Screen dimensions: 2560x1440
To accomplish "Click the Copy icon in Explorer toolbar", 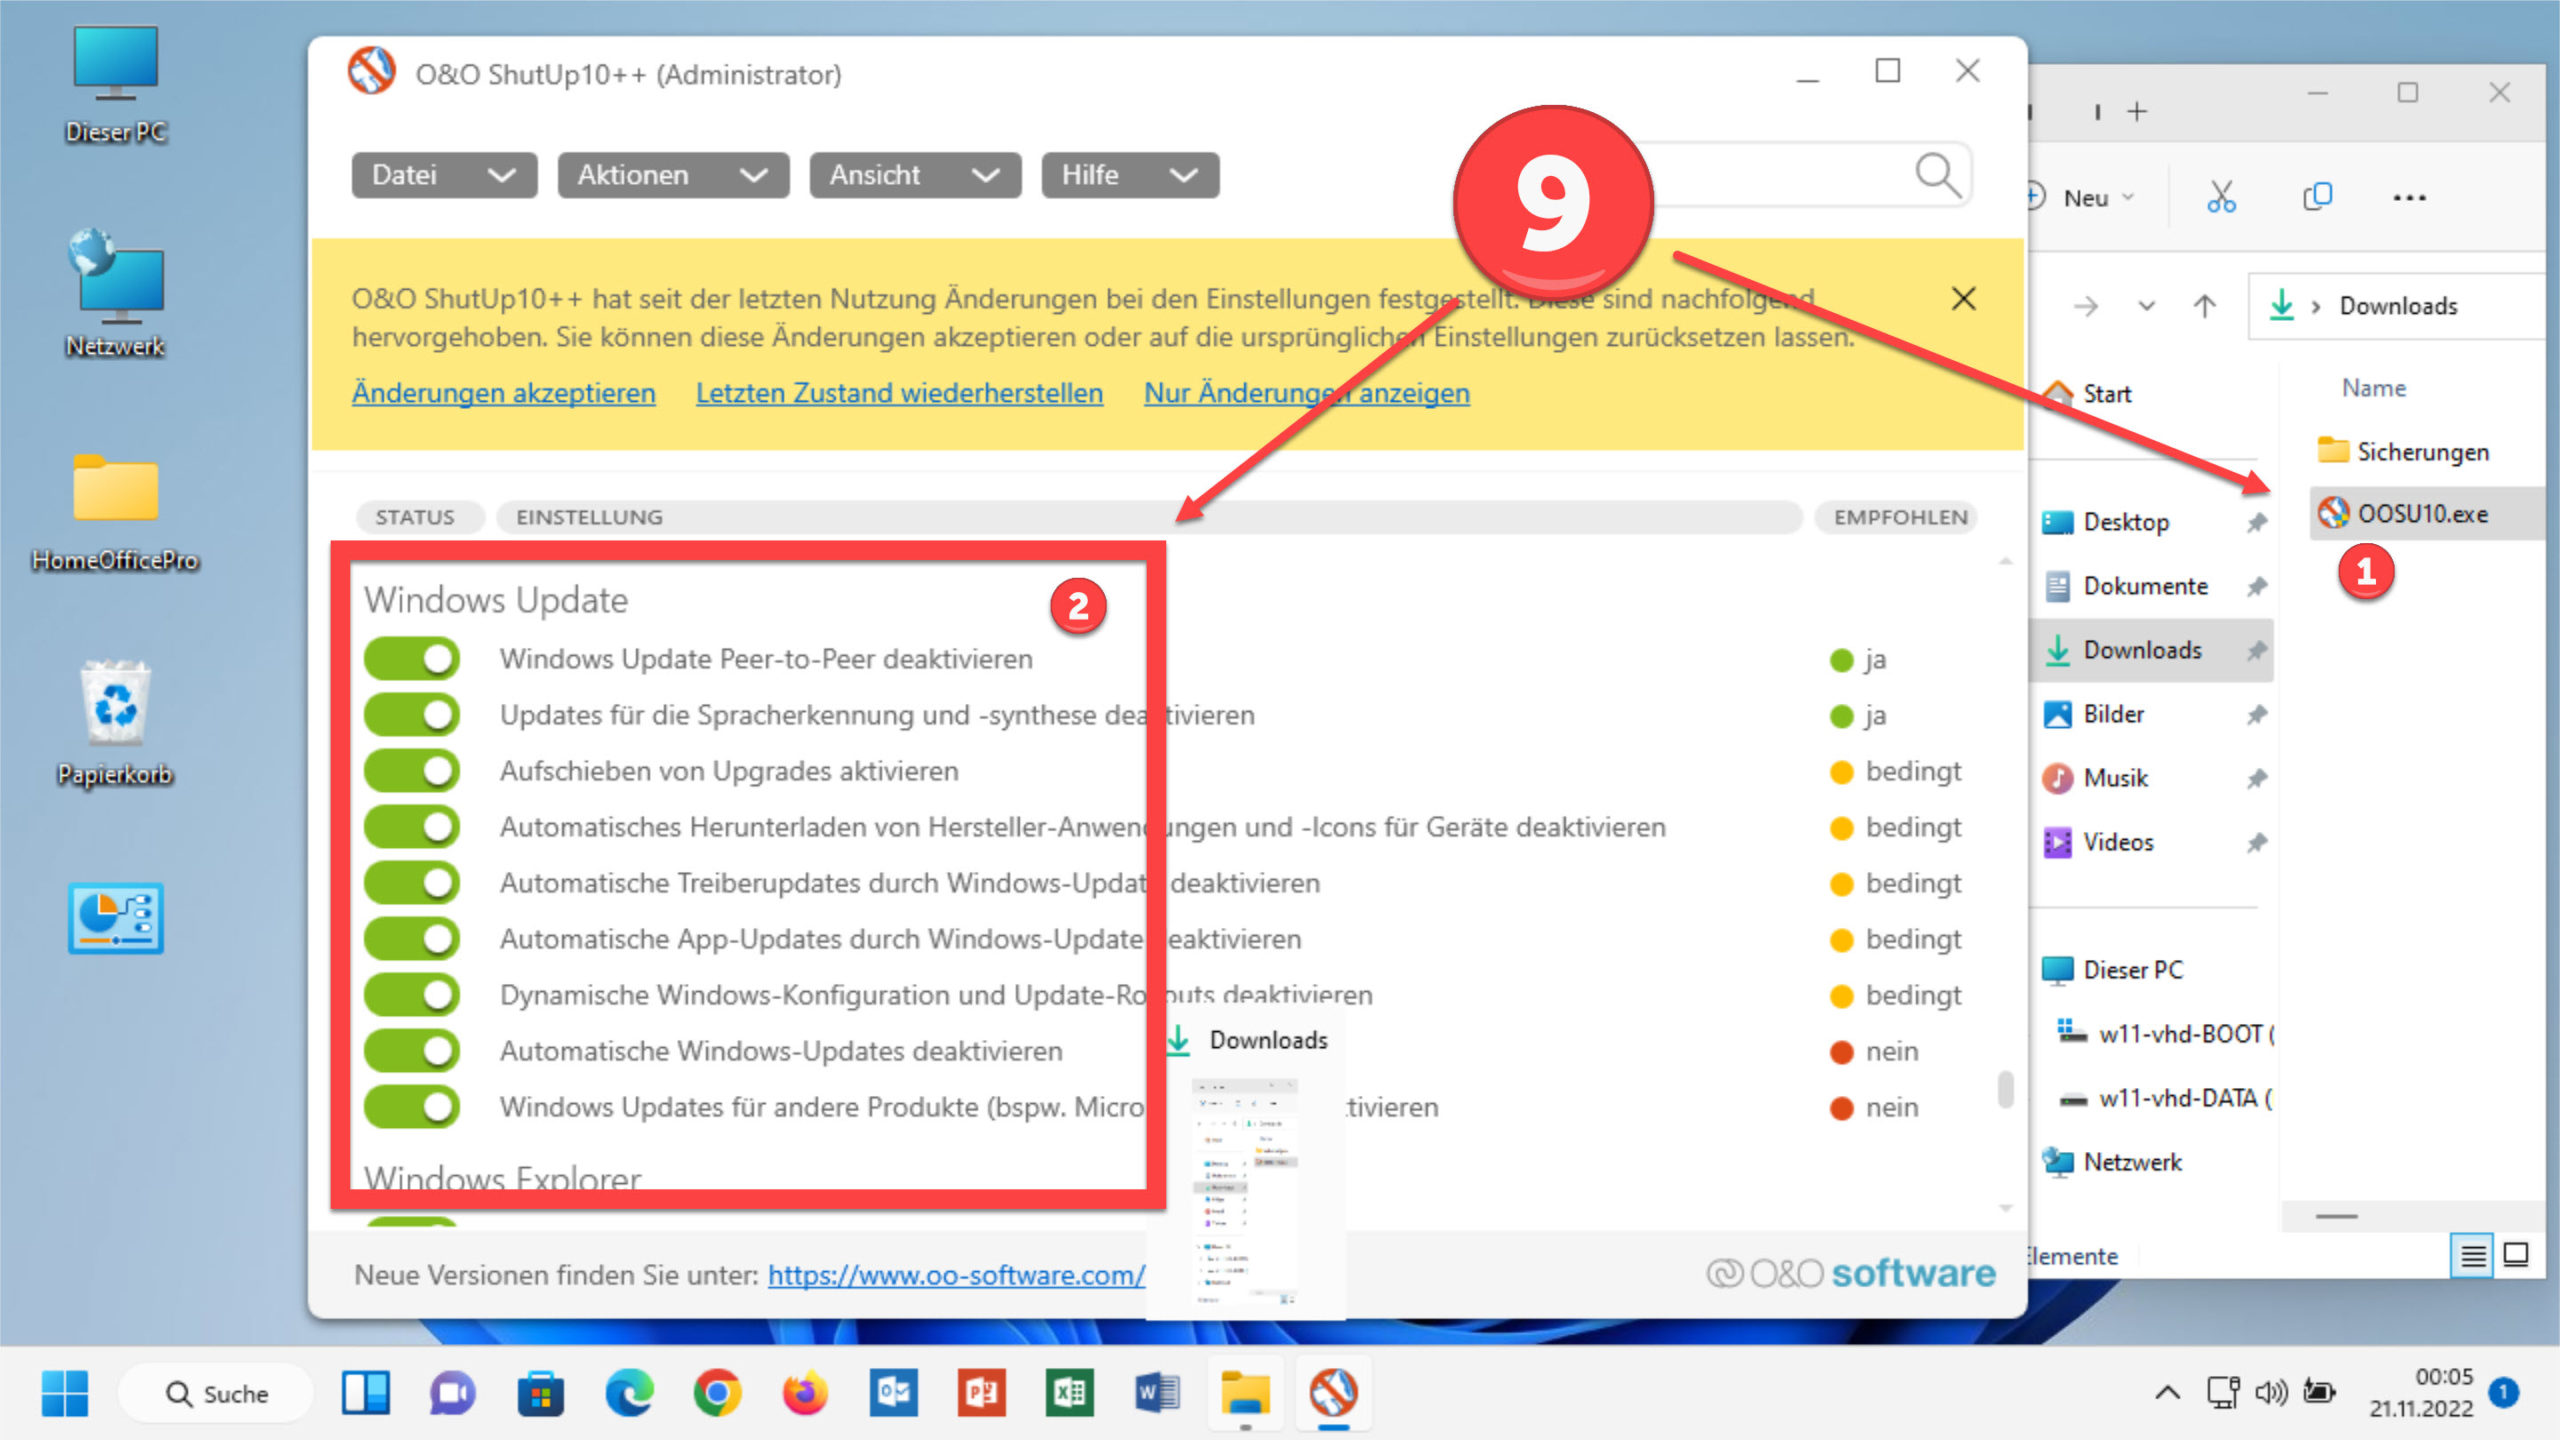I will point(2318,196).
